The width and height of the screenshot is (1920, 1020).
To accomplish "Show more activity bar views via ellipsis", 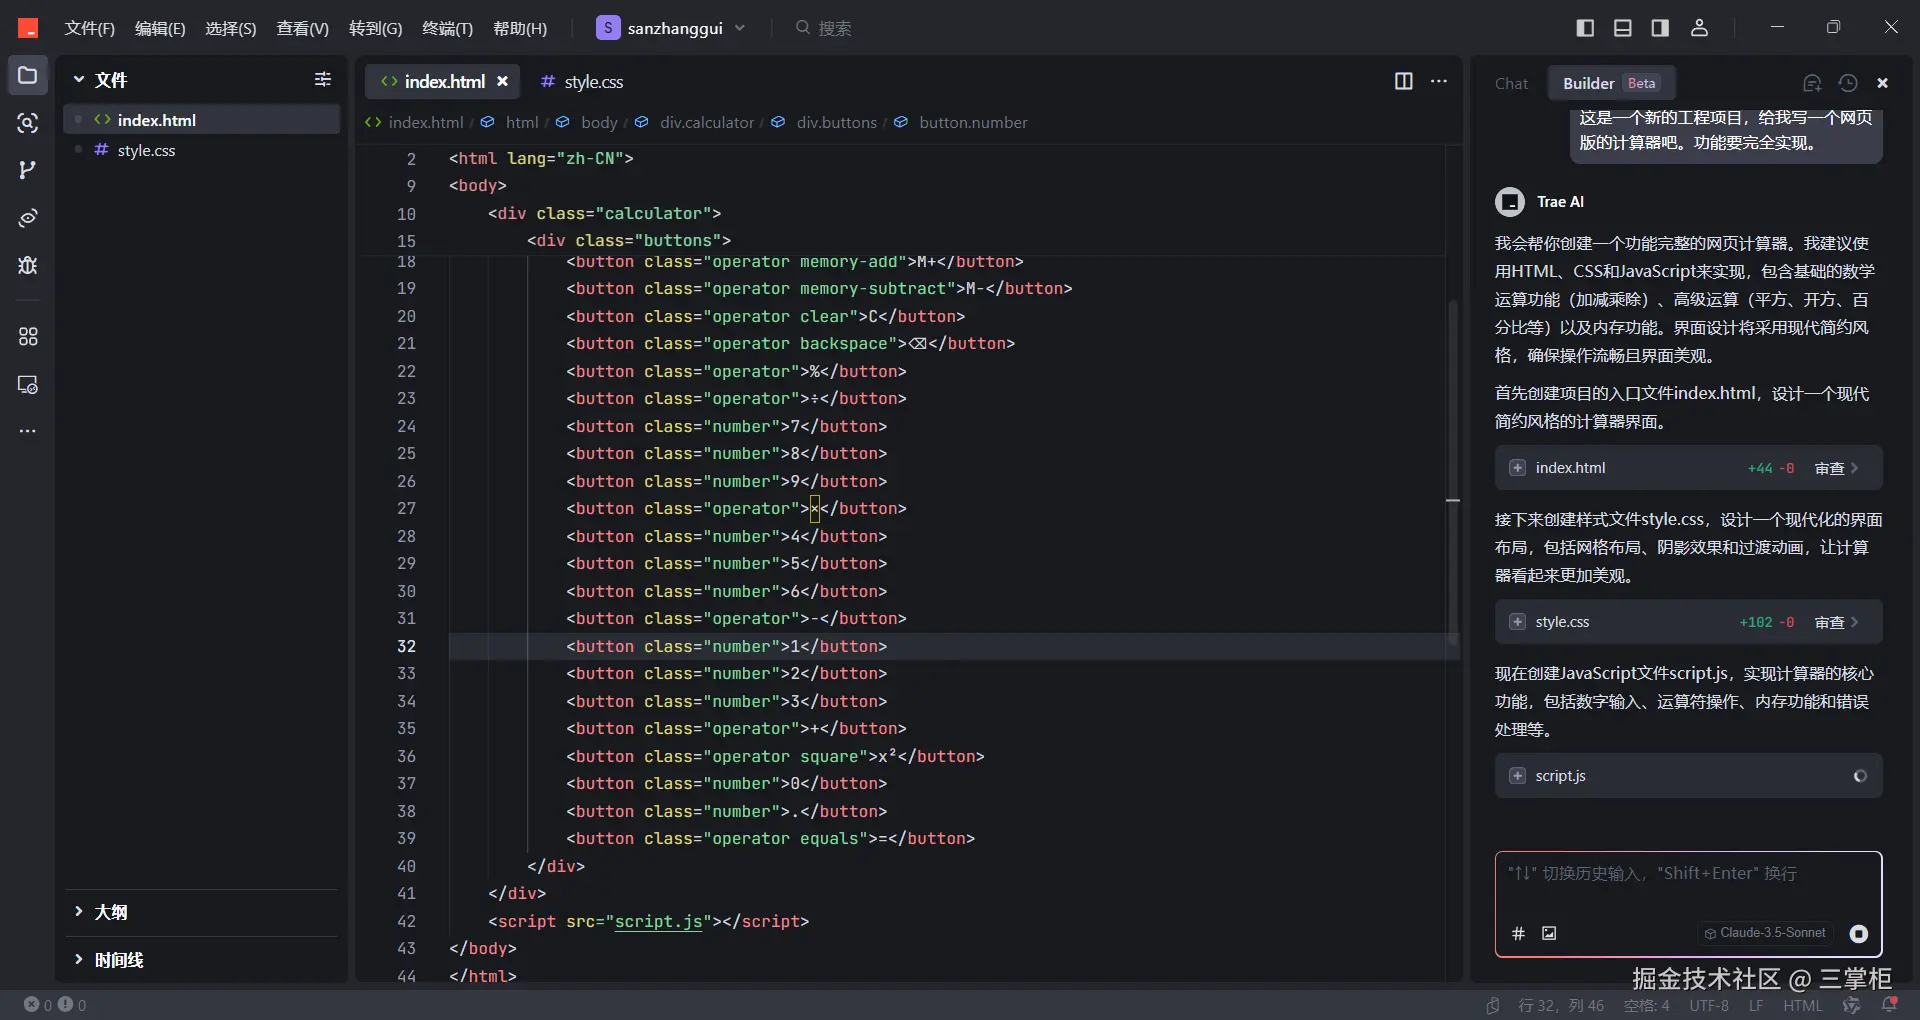I will [x=28, y=431].
